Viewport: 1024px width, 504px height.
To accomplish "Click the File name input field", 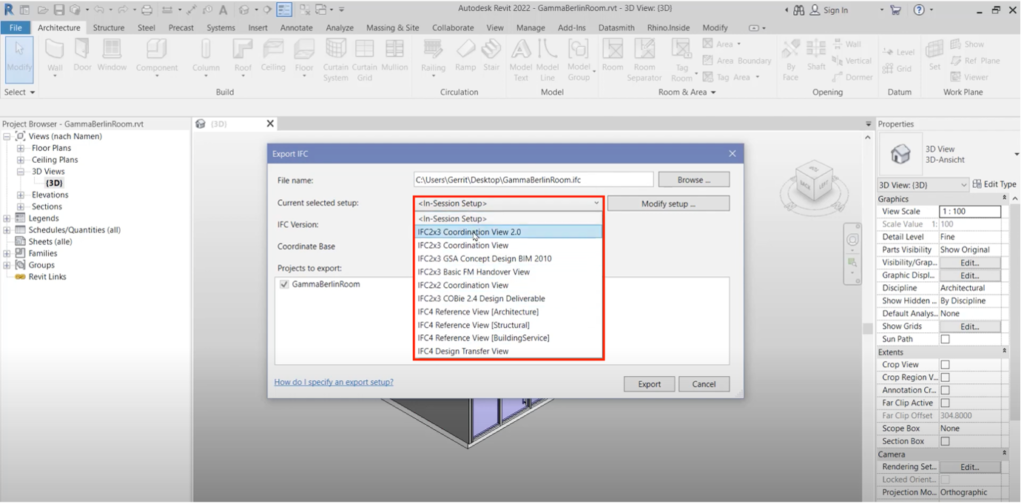I will pos(534,180).
